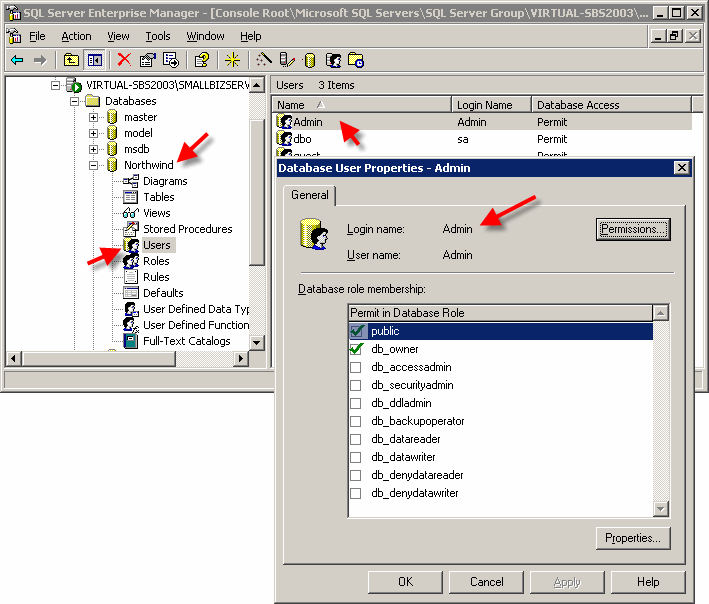Open the View menu
Viewport: 709px width, 604px height.
(118, 36)
